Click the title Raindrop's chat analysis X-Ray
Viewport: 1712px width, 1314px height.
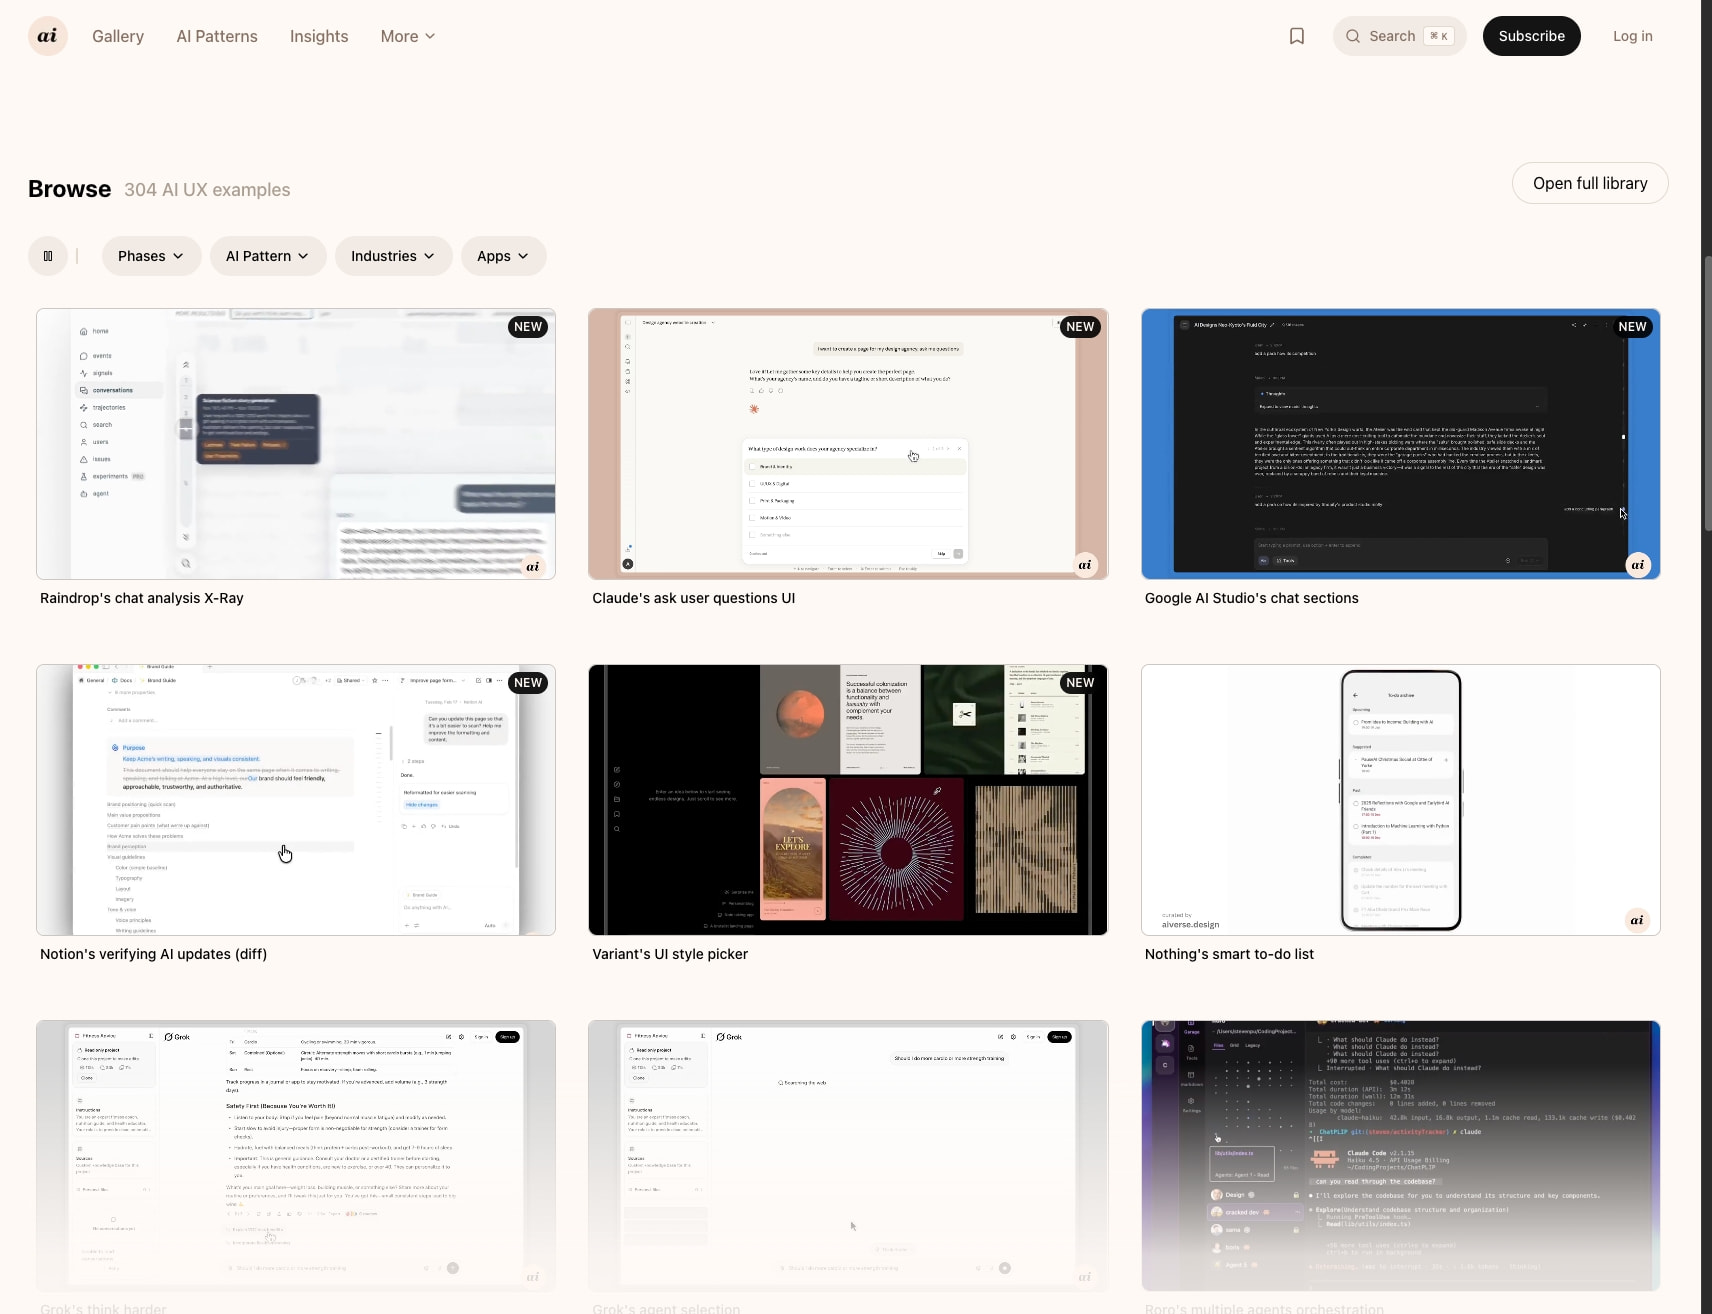pos(142,598)
